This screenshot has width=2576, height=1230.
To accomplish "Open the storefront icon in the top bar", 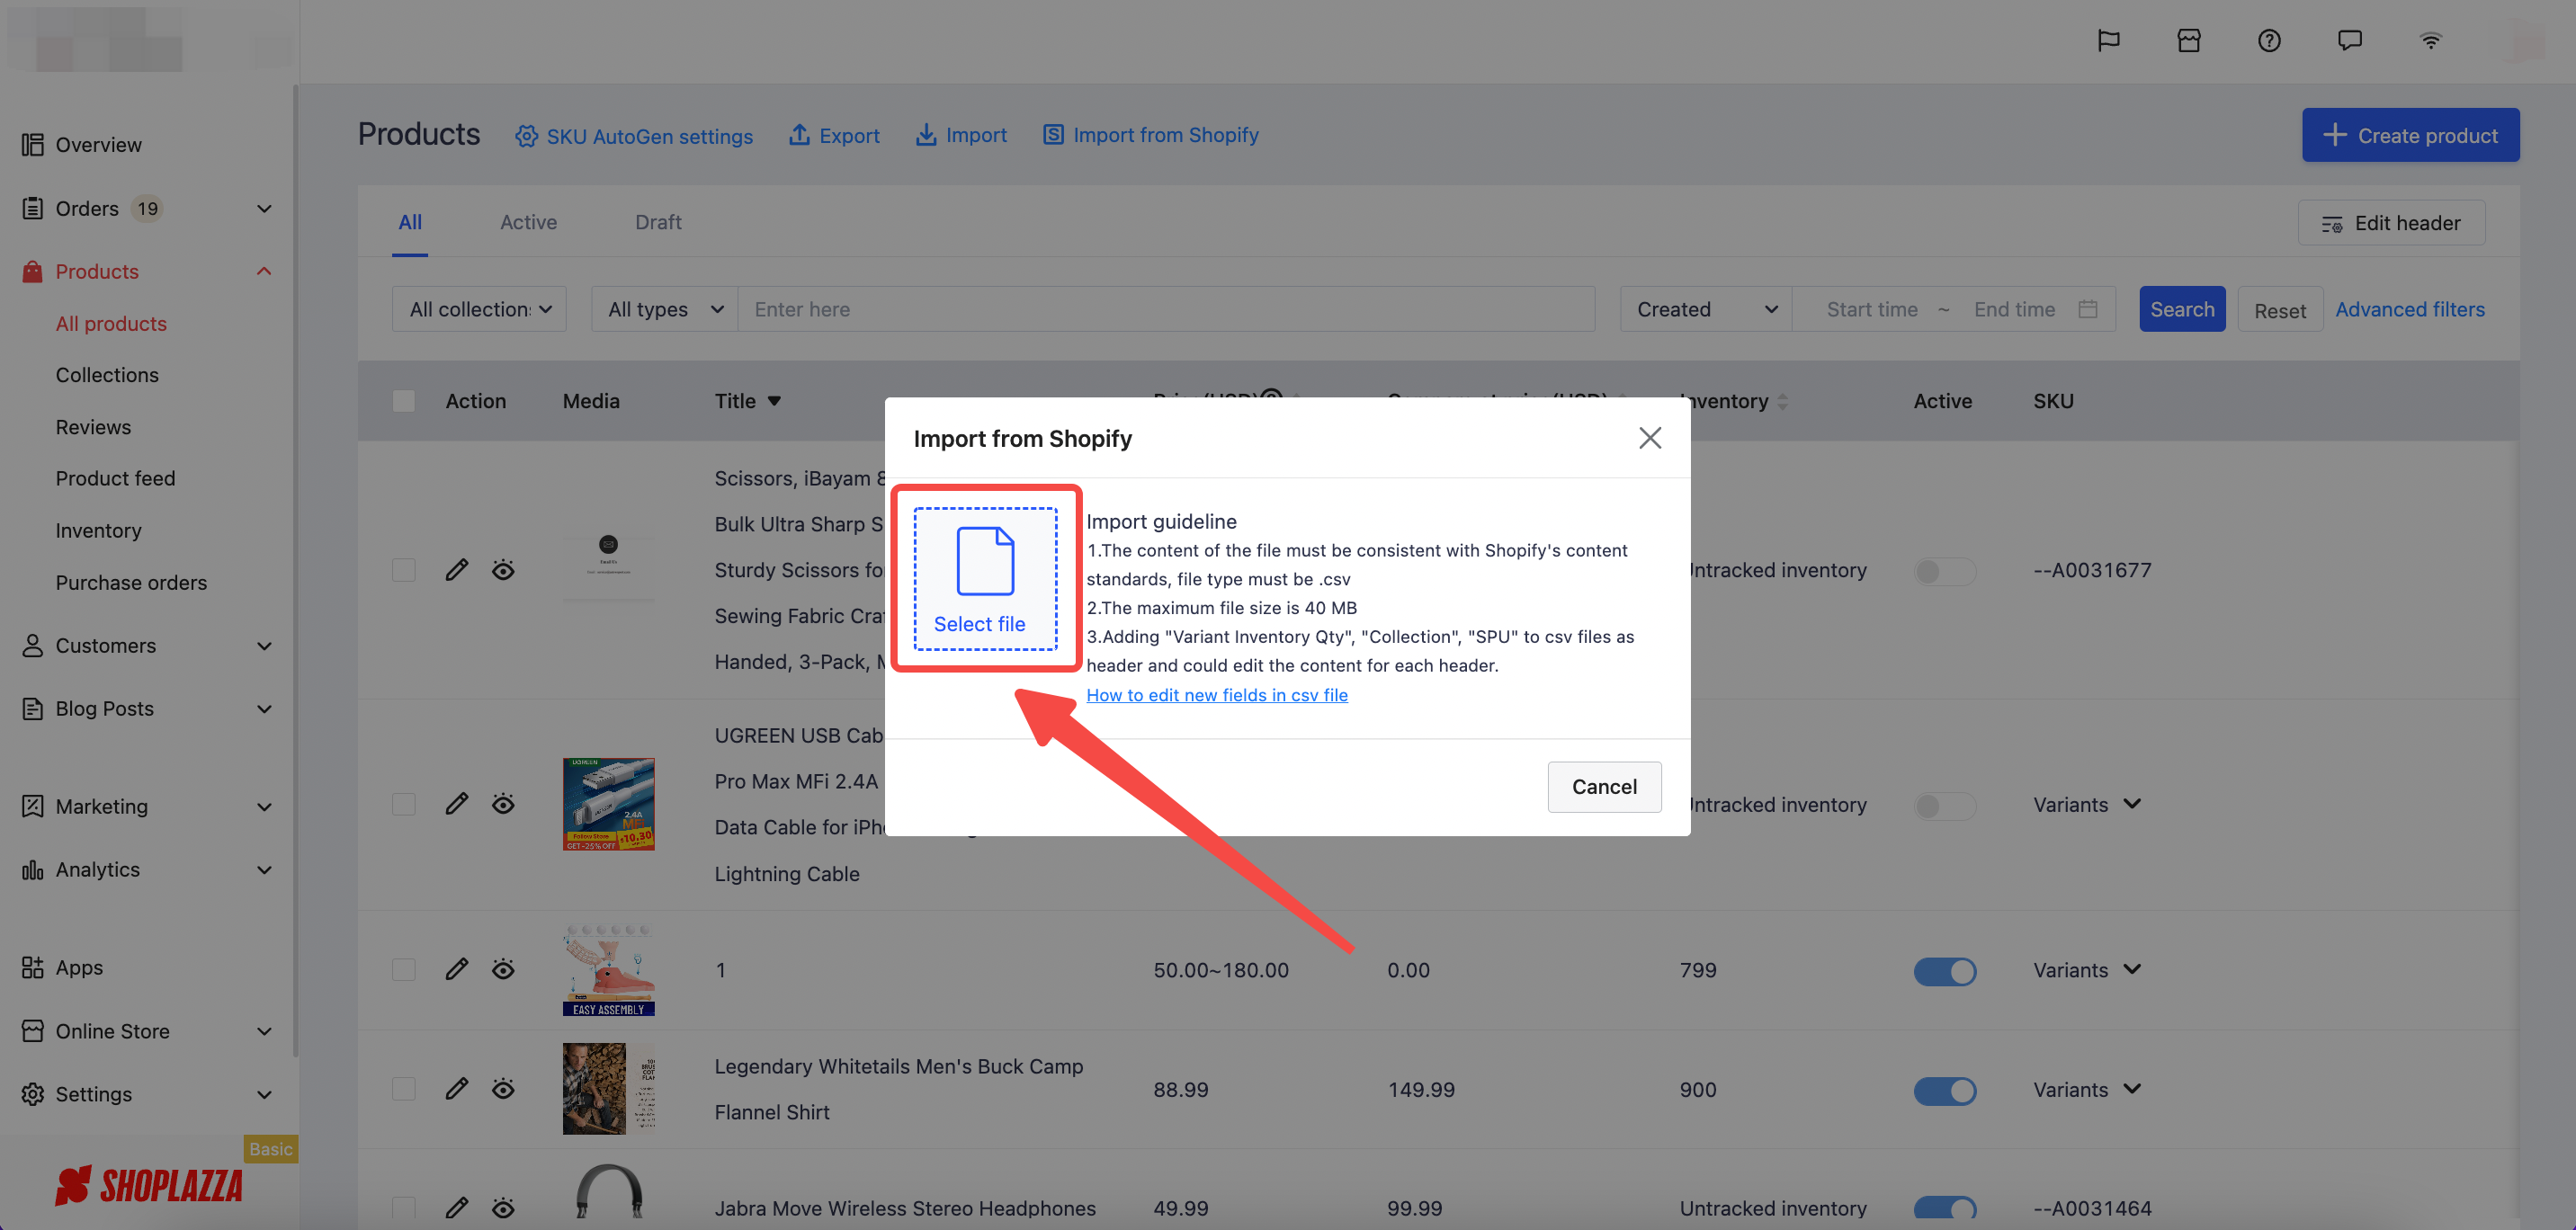I will click(x=2189, y=41).
